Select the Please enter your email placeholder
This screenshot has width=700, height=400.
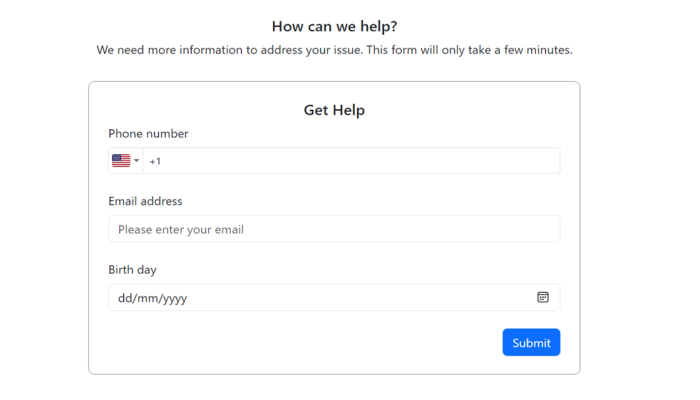pos(181,229)
